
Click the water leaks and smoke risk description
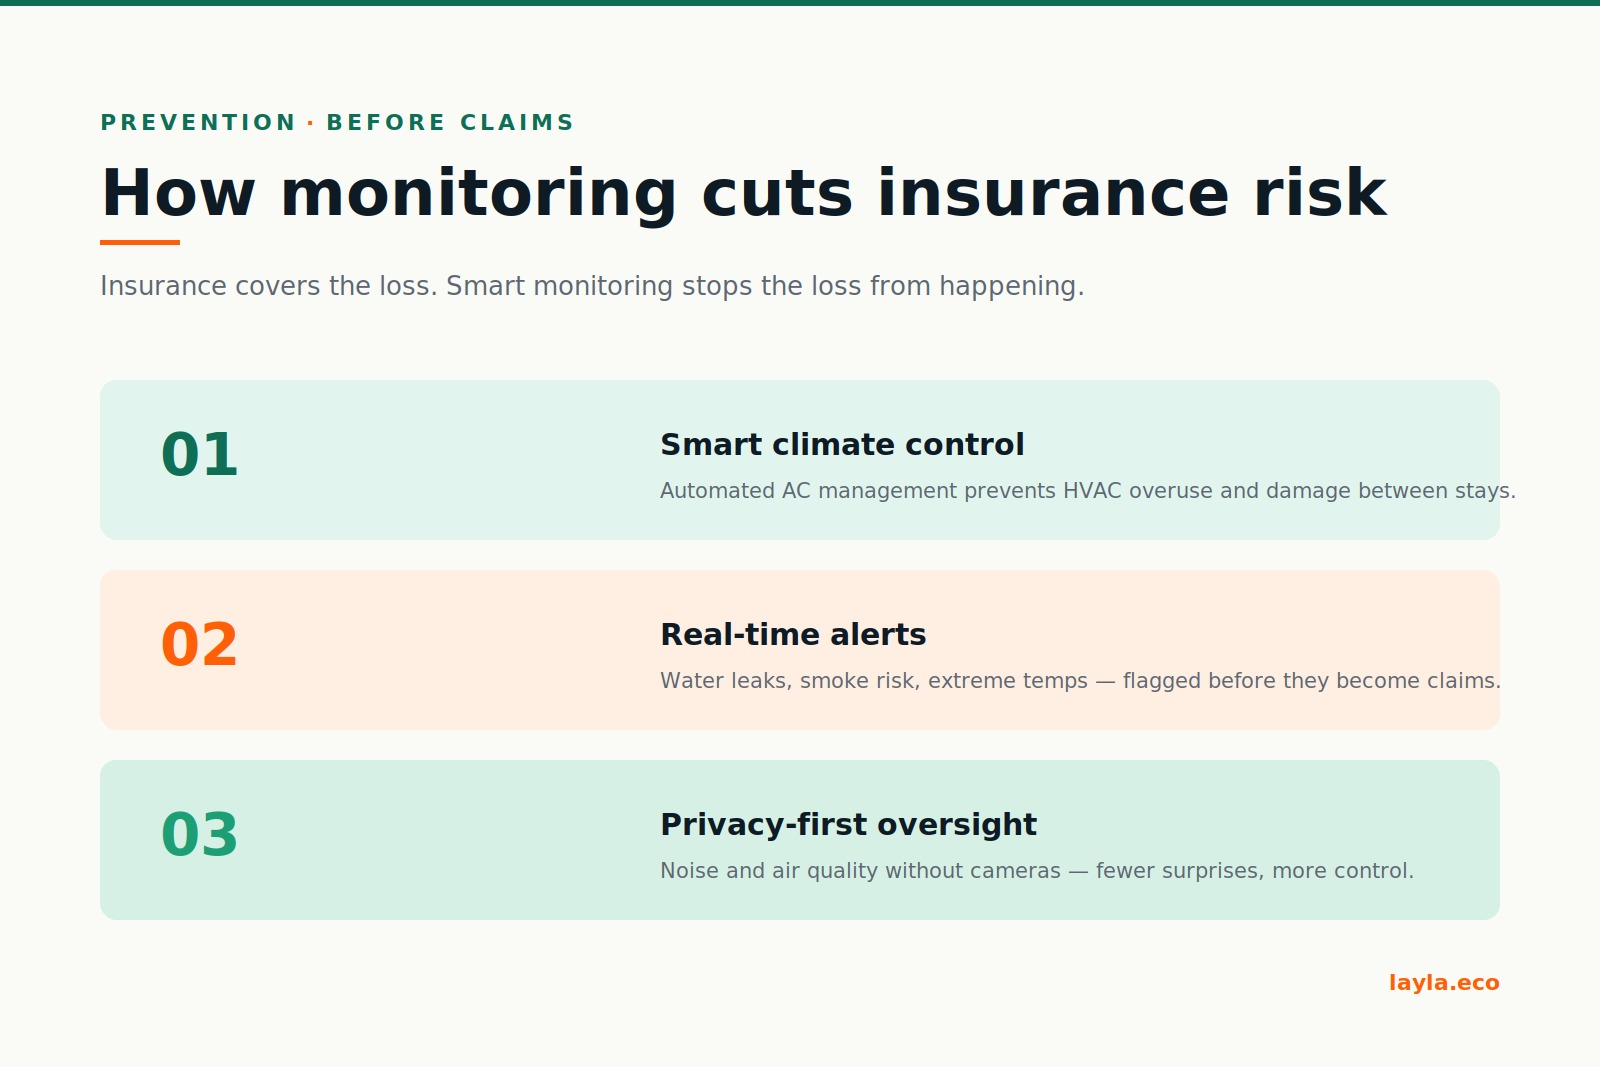pyautogui.click(x=1080, y=681)
